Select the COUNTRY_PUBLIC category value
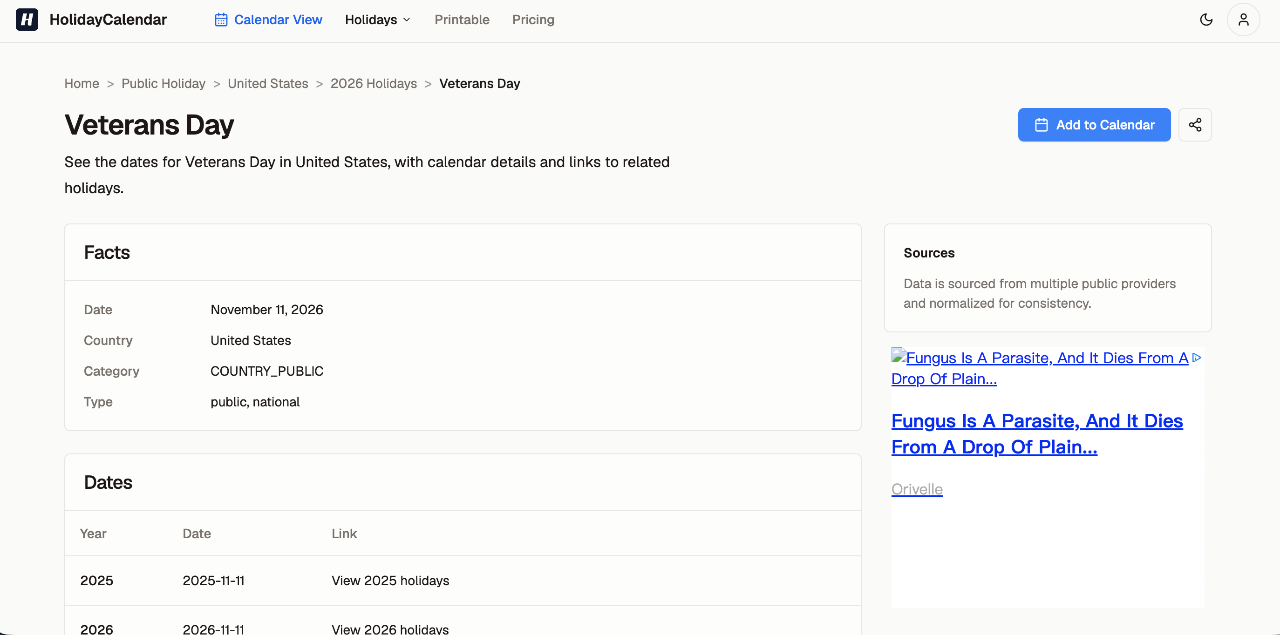The width and height of the screenshot is (1280, 635). tap(267, 371)
